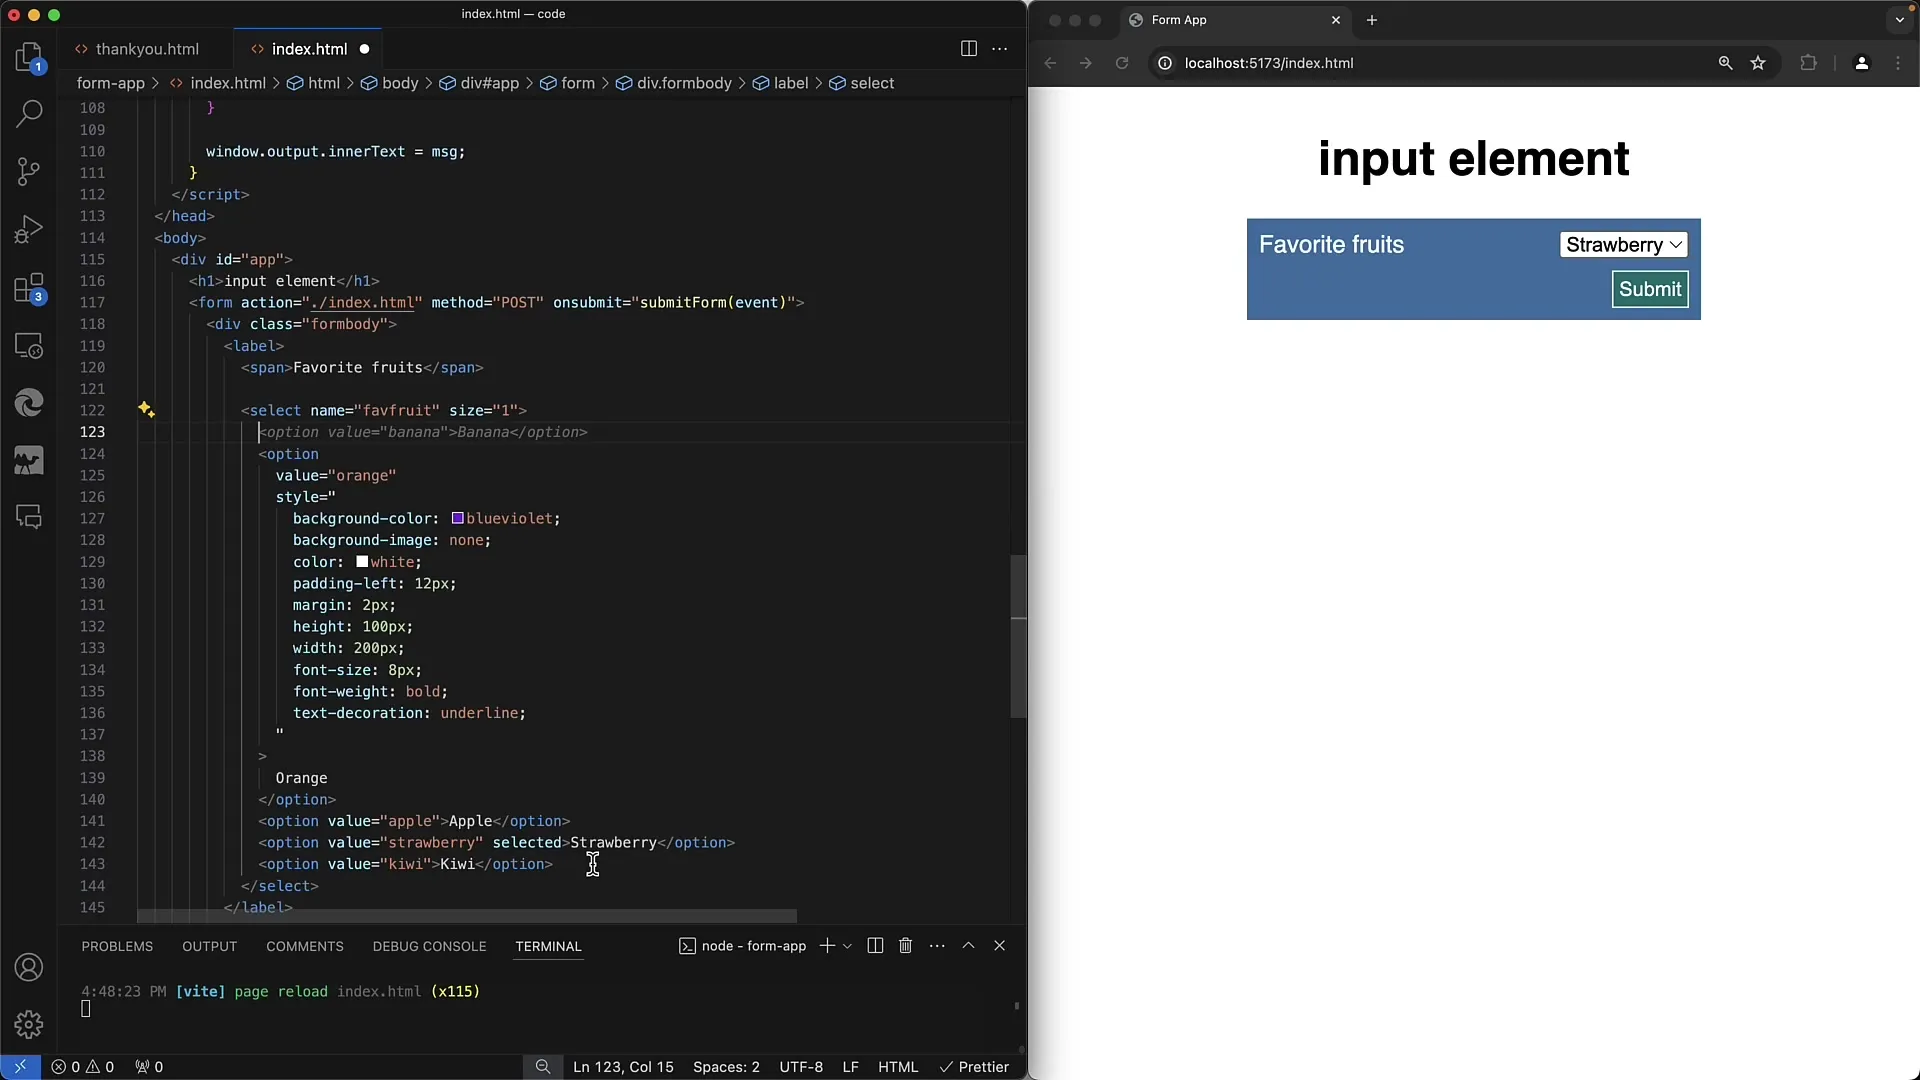Select the Problems tab in panel
The image size is (1920, 1080).
(x=117, y=945)
